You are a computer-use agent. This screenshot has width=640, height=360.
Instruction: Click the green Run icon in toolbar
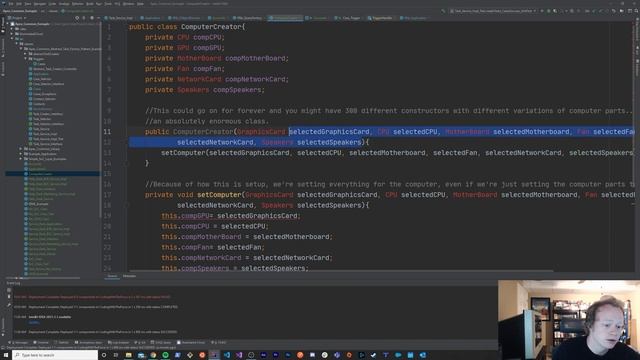pyautogui.click(x=542, y=11)
